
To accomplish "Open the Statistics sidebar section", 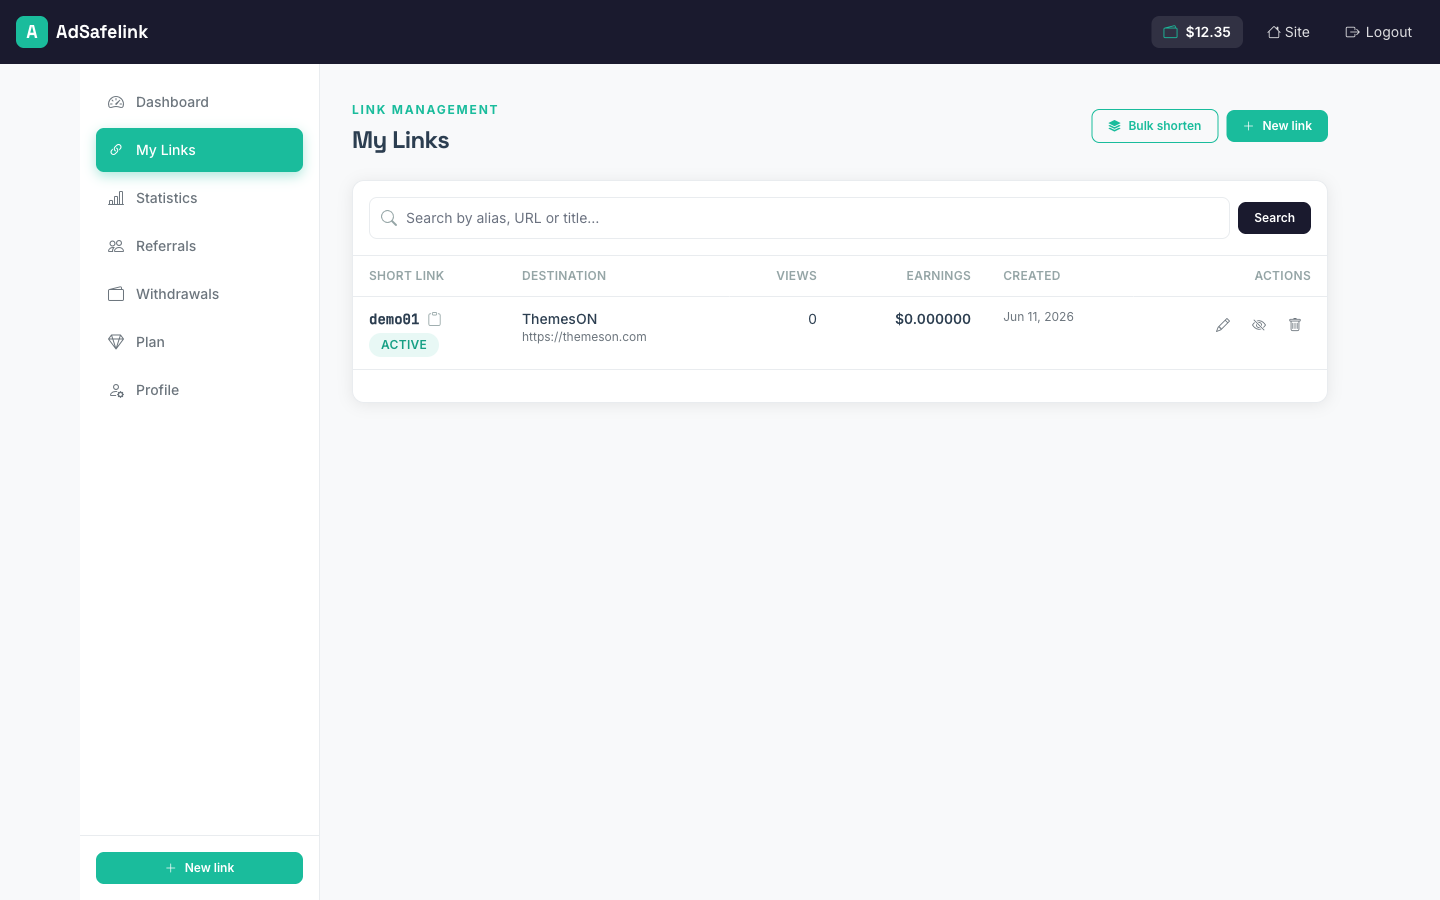I will [x=199, y=198].
